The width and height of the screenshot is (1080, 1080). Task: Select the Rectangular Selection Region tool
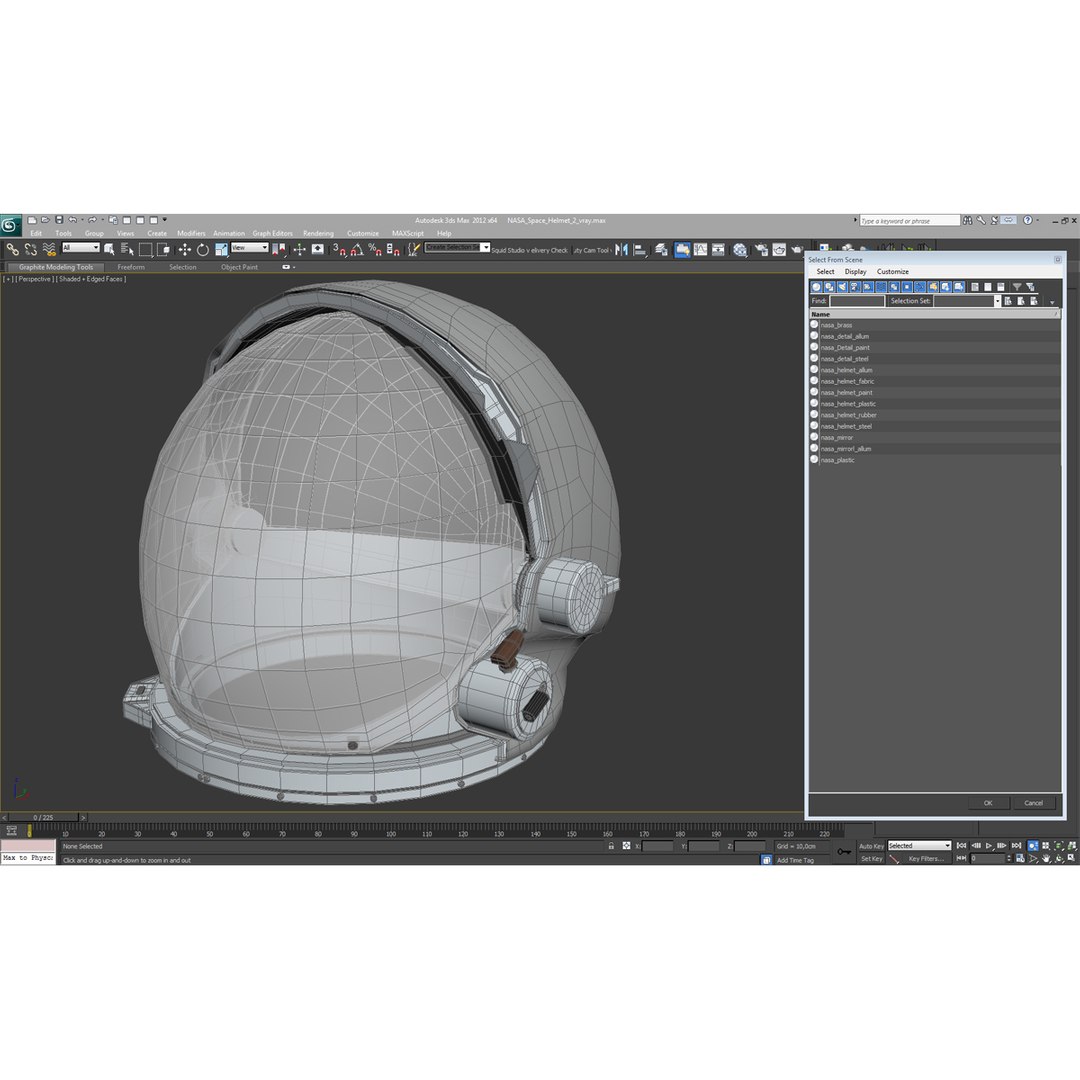[x=145, y=249]
